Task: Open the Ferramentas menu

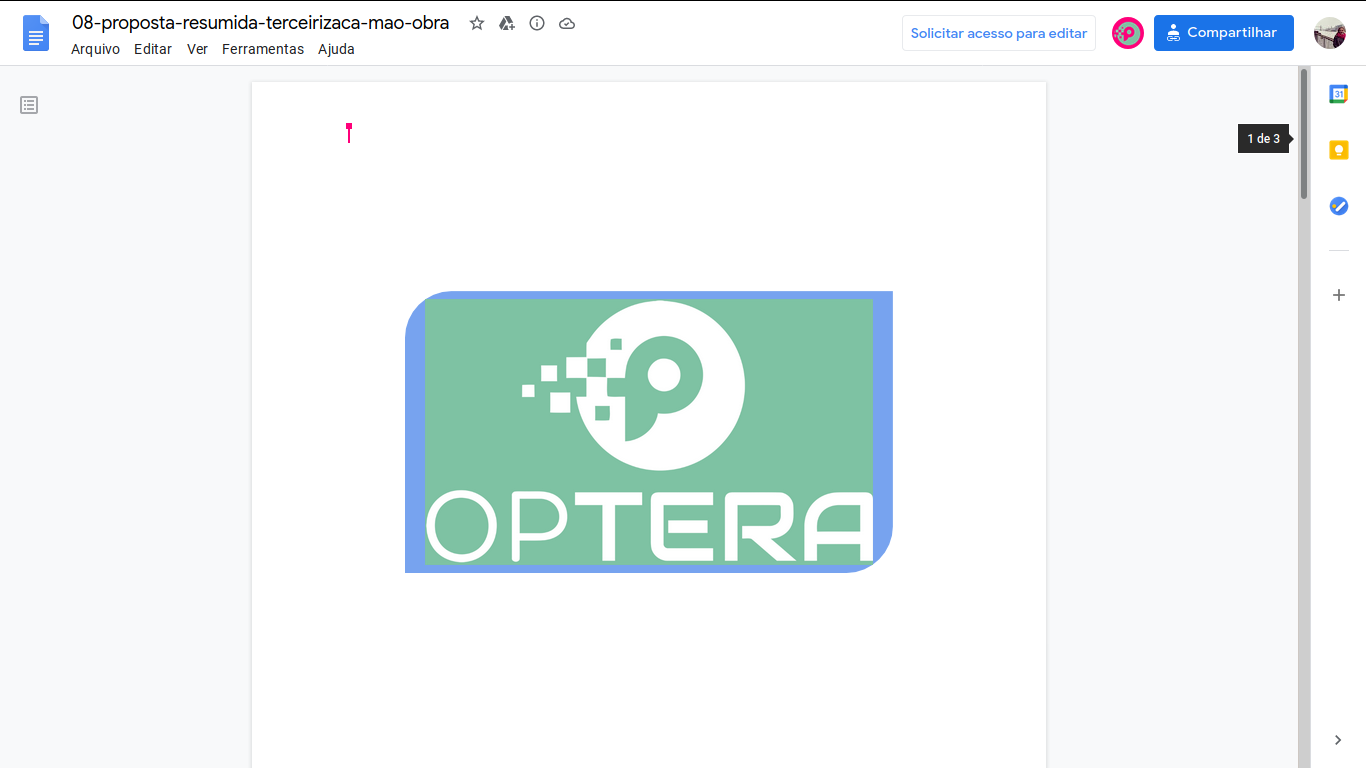Action: coord(263,49)
